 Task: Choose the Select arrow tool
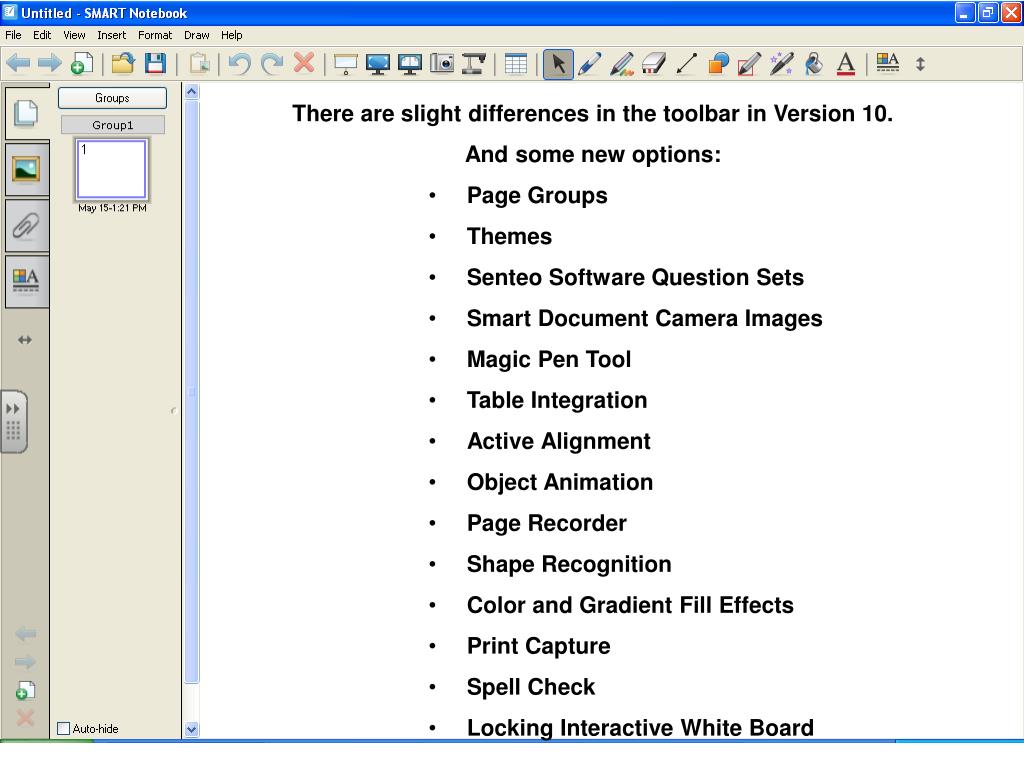click(x=558, y=64)
